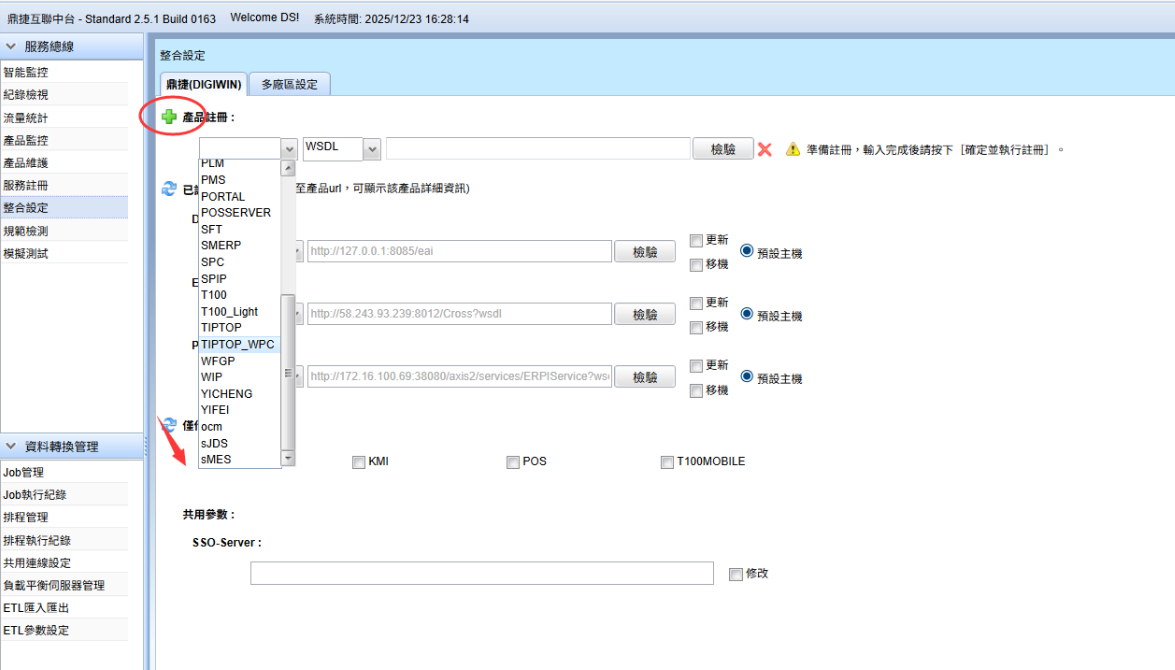Check the KMI checkbox
The height and width of the screenshot is (670, 1175).
358,462
